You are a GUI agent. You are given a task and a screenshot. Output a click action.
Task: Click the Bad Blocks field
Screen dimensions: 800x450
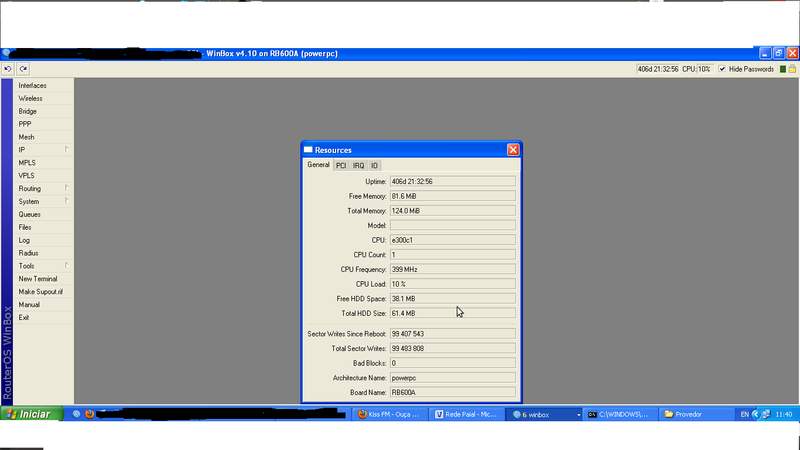(453, 363)
